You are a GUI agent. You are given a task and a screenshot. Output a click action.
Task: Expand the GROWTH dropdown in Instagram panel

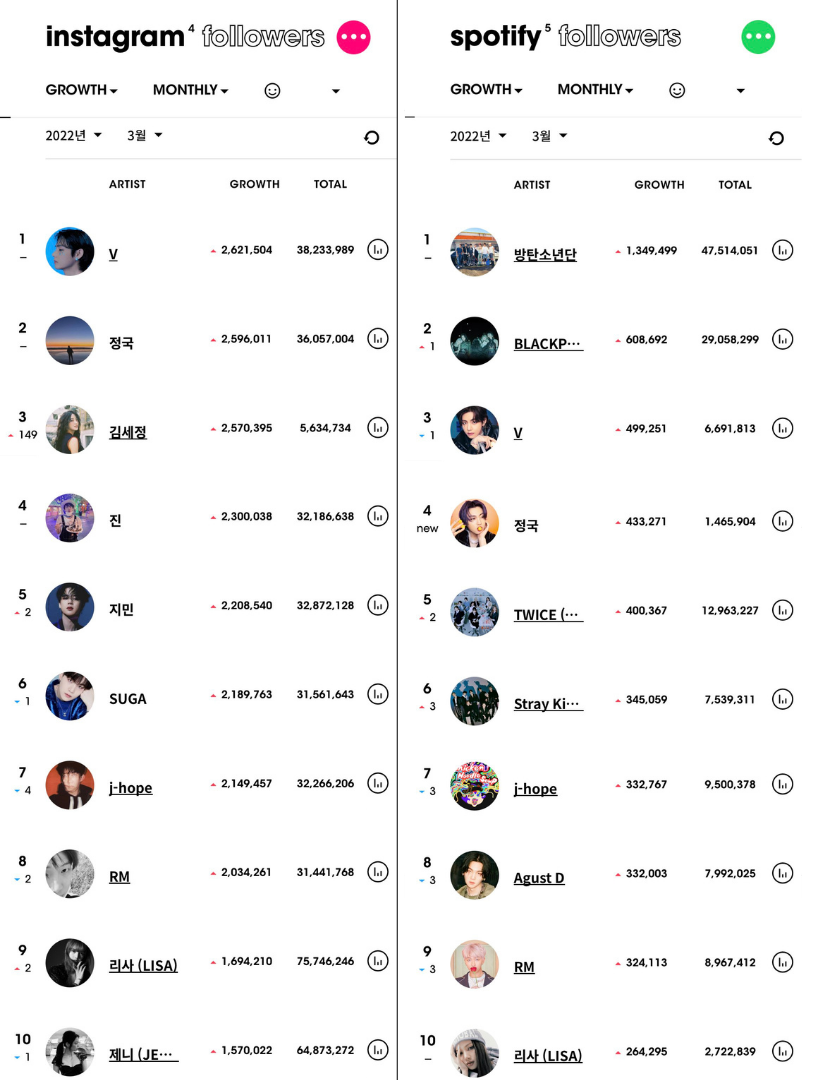point(81,90)
